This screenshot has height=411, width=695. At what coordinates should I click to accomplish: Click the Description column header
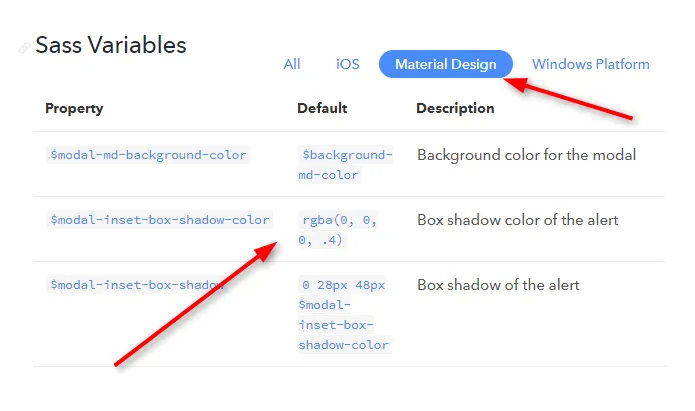tap(455, 109)
